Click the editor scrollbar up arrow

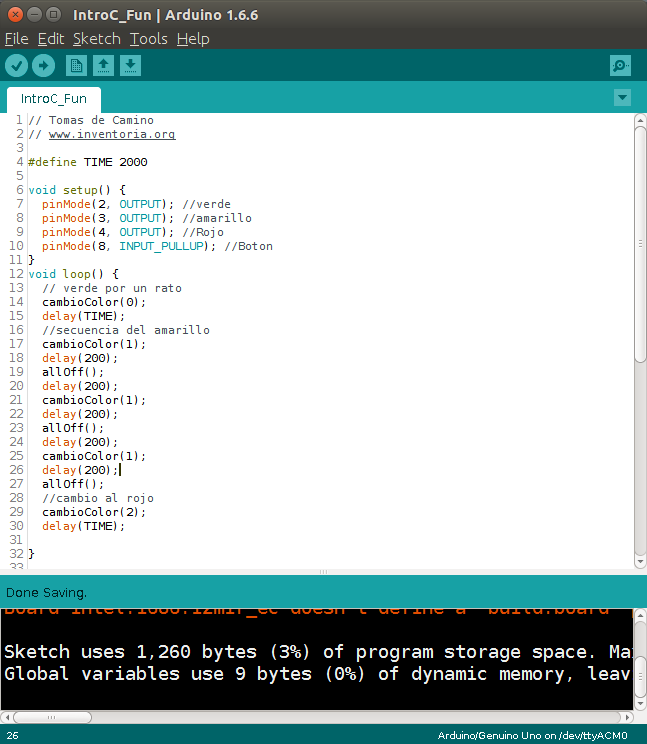click(640, 120)
